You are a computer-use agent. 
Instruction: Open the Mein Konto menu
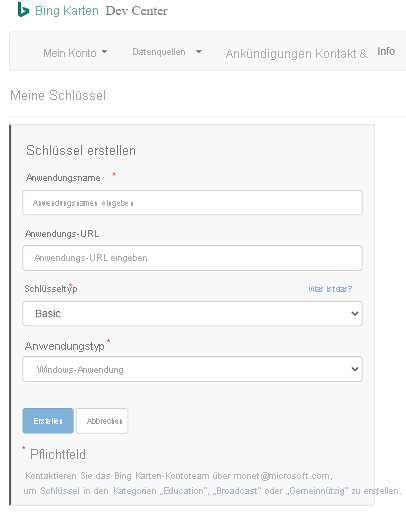click(75, 53)
